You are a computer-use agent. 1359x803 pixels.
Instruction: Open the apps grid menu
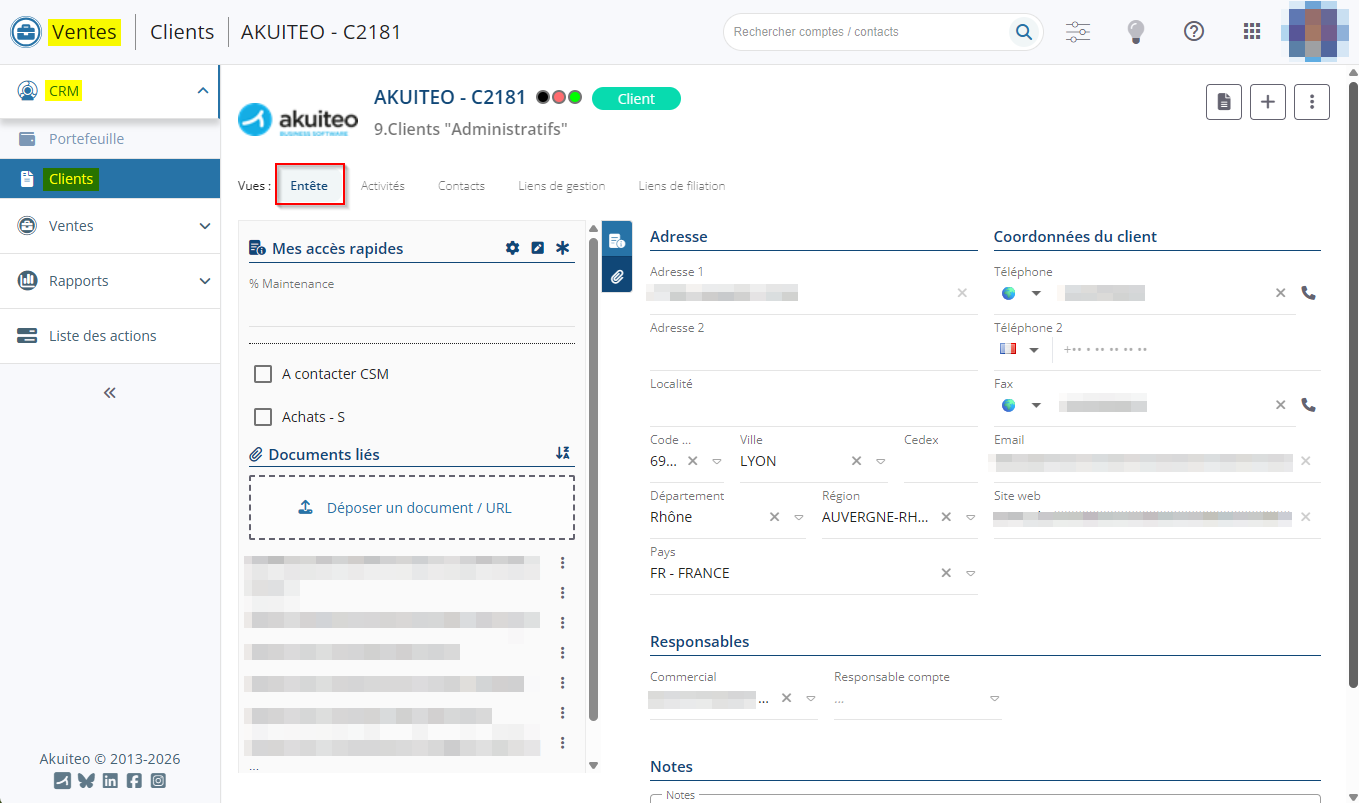coord(1251,32)
